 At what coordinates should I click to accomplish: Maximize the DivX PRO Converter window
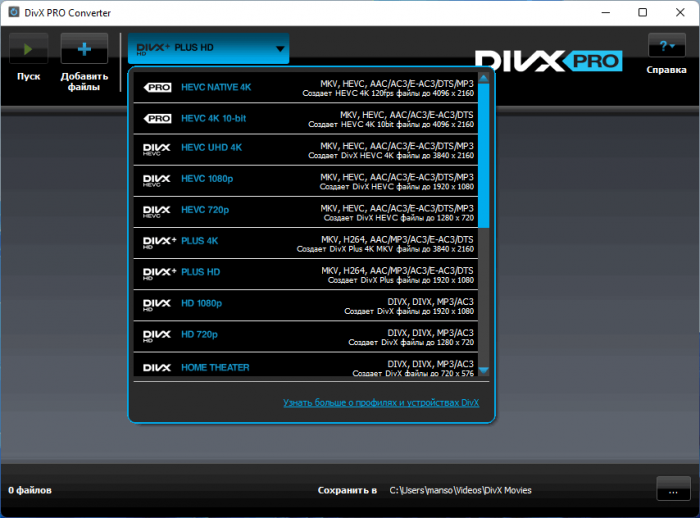coord(642,13)
